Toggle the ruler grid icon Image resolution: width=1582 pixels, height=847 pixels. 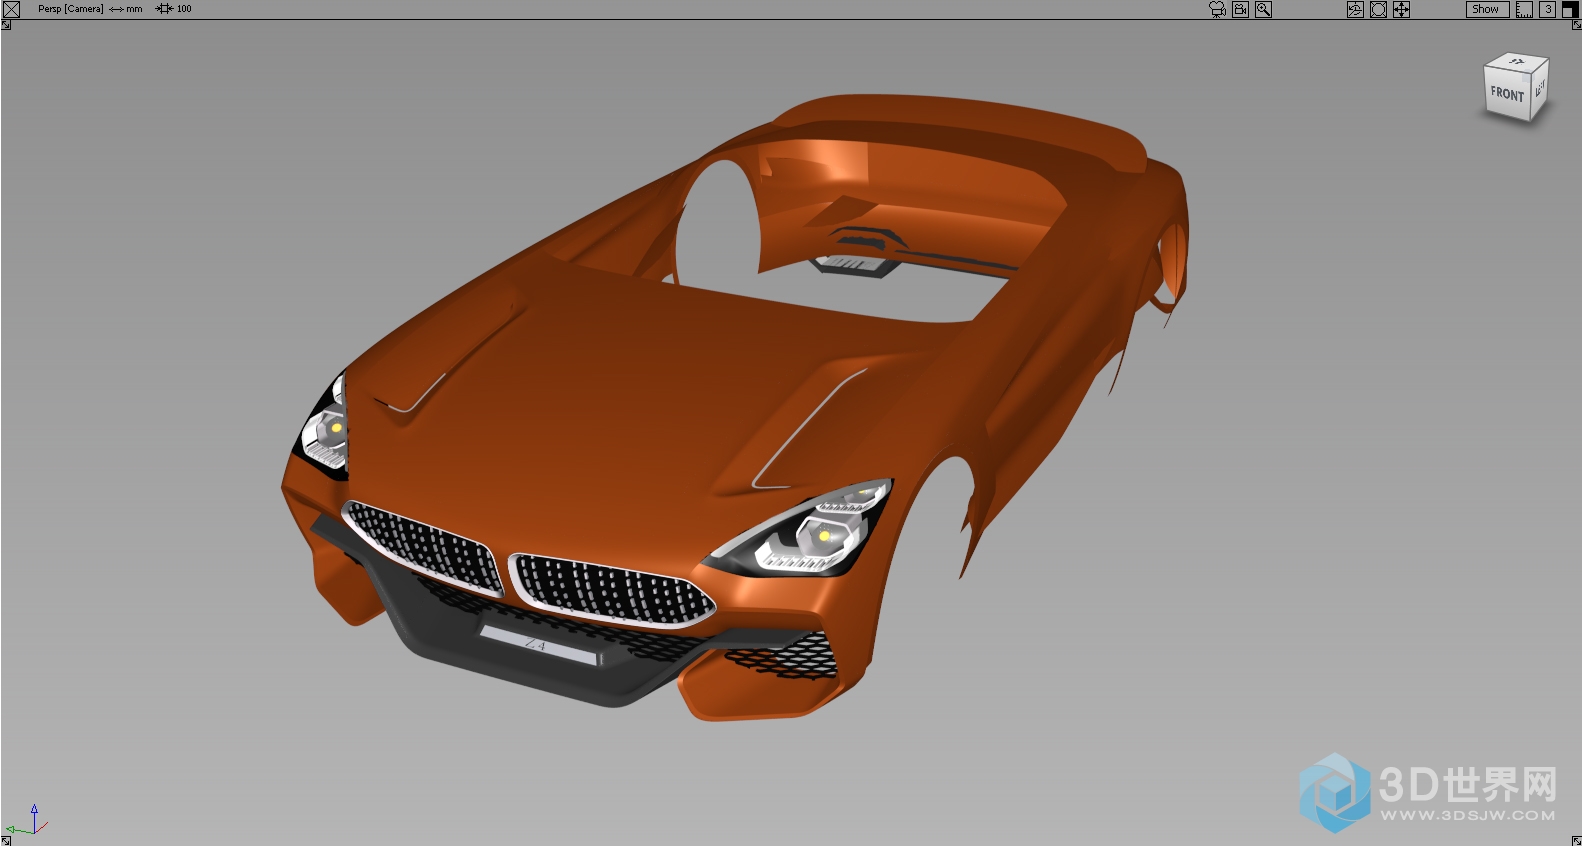point(1524,9)
